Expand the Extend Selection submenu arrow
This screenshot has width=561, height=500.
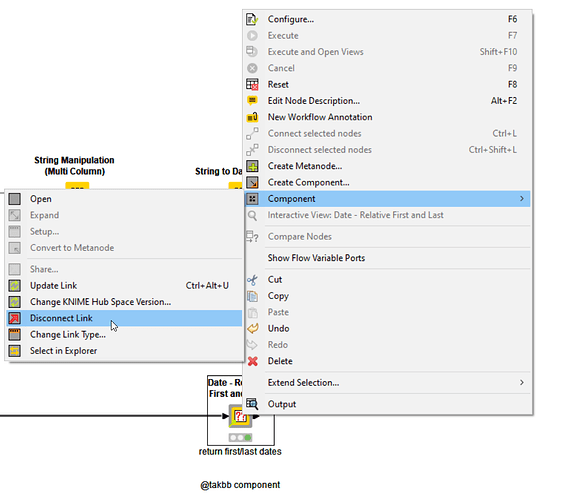[522, 382]
